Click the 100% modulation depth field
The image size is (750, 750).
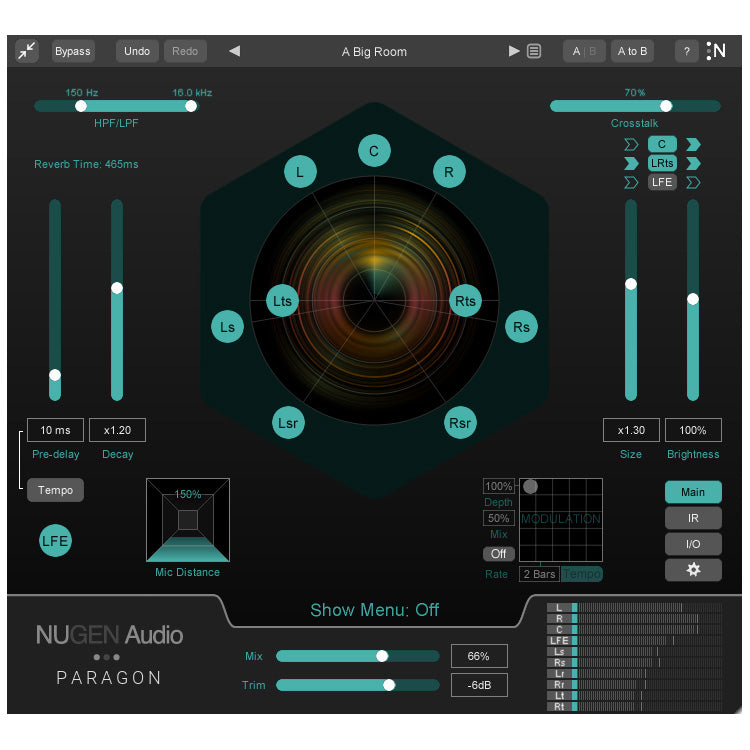[498, 486]
